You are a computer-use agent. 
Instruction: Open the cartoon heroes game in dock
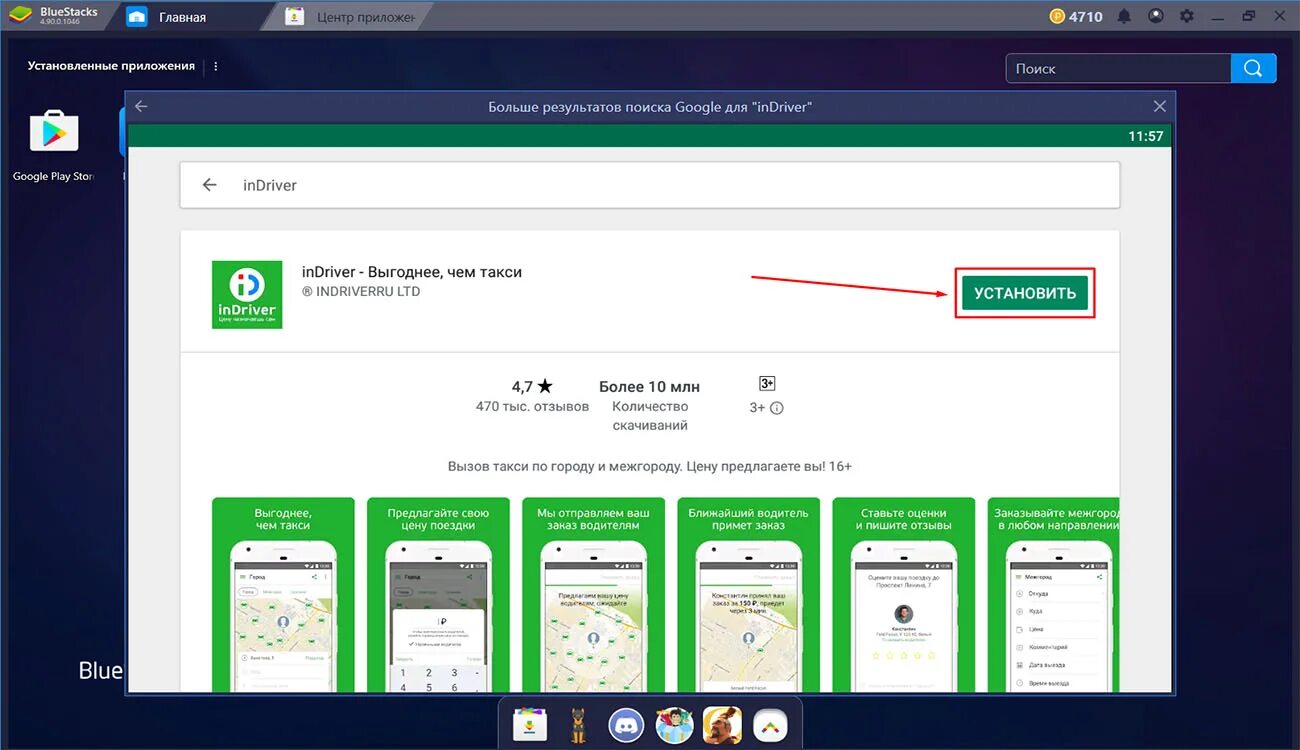click(674, 725)
